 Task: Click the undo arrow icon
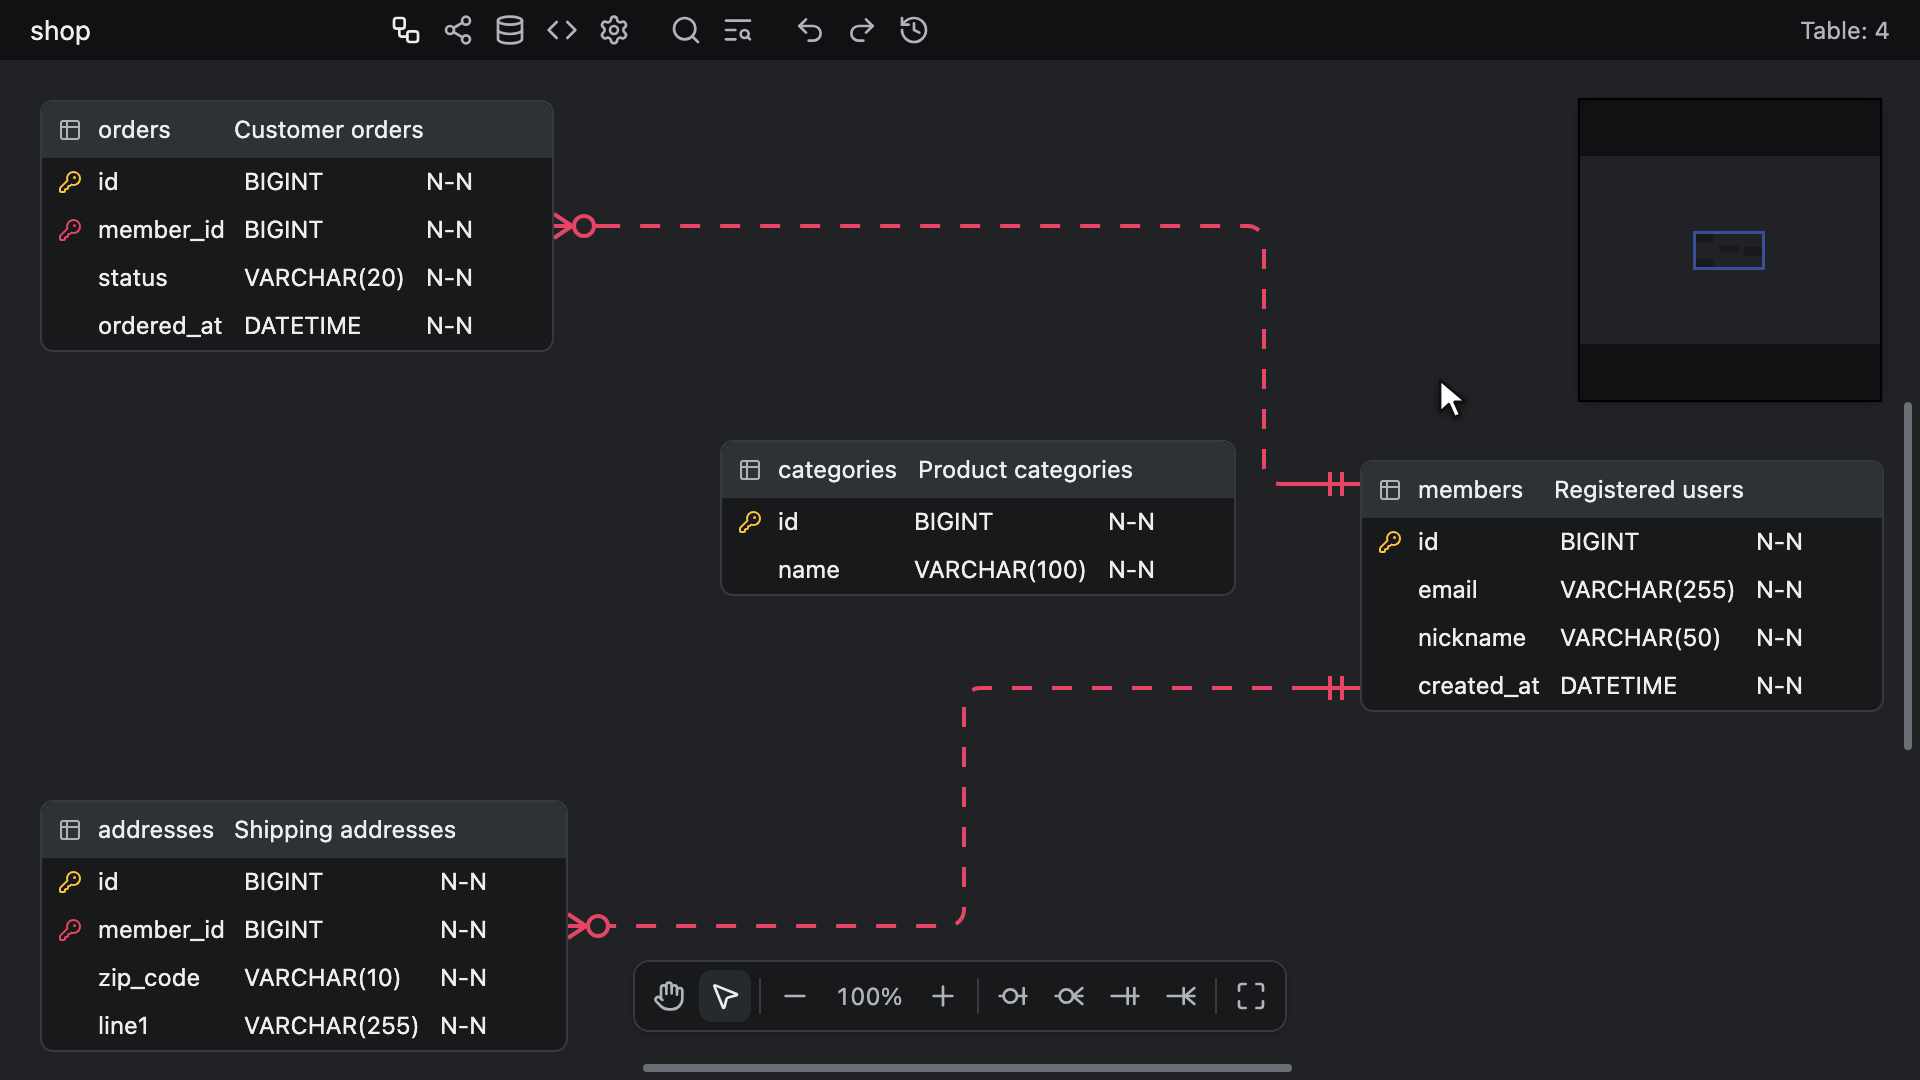click(x=810, y=30)
